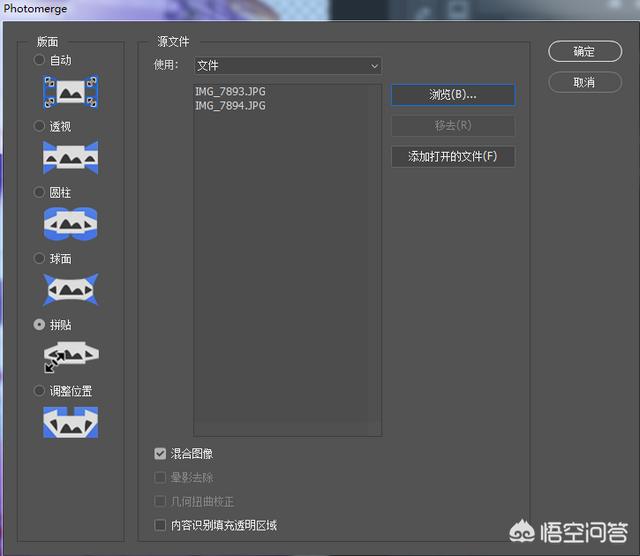Select IMG_7893.JPG in the file list

click(230, 91)
